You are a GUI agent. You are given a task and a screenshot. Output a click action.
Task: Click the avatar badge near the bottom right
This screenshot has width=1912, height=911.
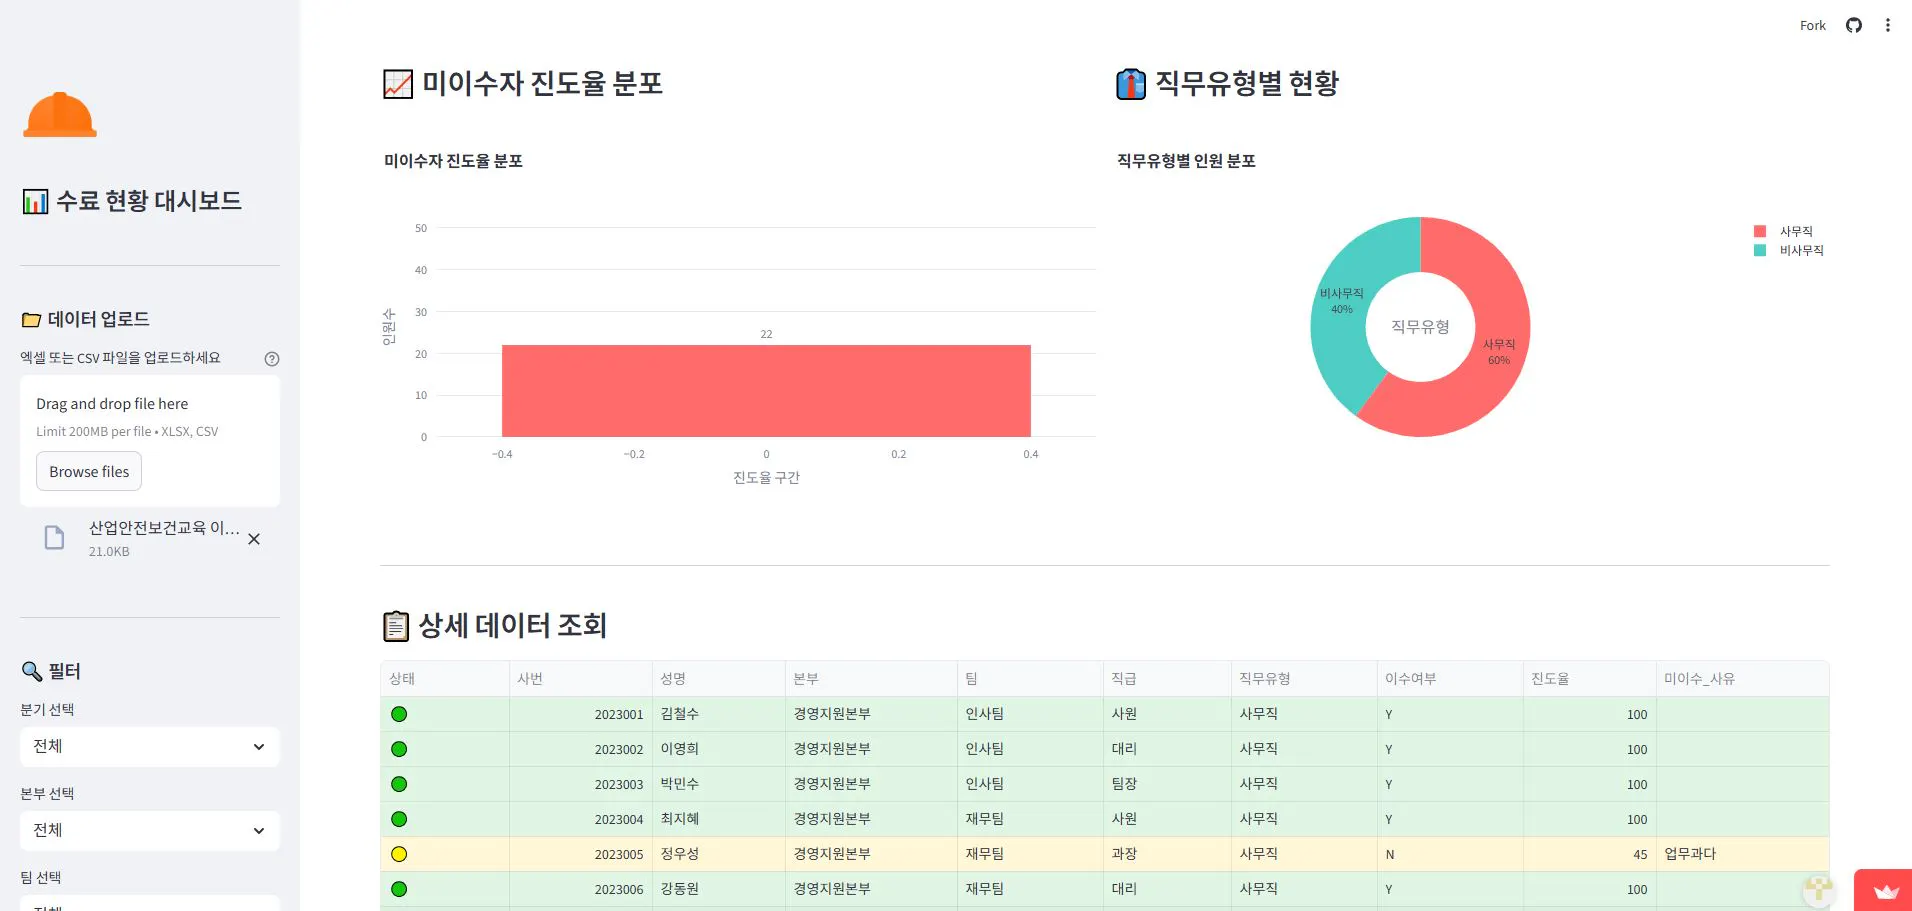pyautogui.click(x=1818, y=889)
